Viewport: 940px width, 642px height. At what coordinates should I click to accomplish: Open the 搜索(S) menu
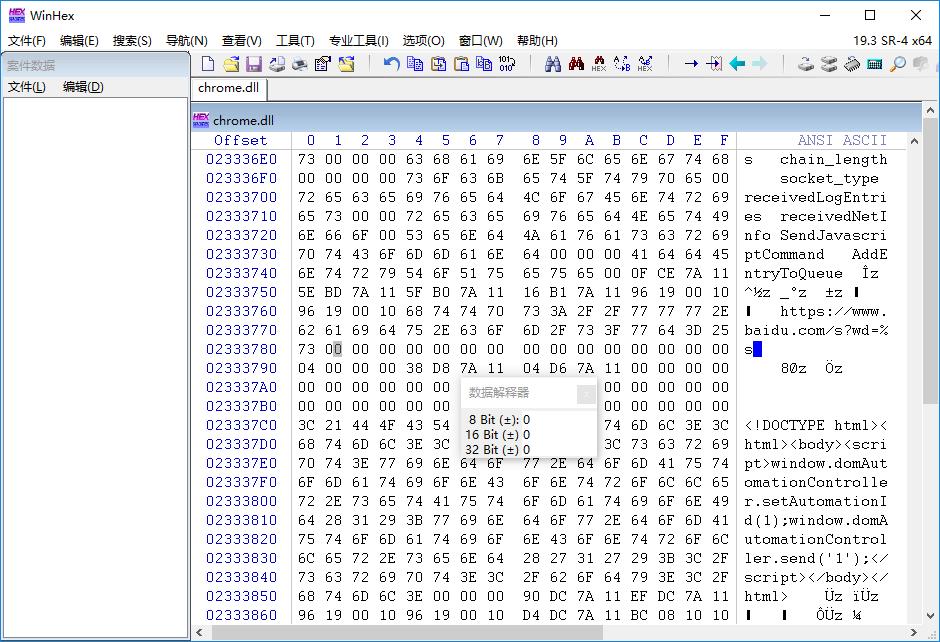[x=132, y=41]
